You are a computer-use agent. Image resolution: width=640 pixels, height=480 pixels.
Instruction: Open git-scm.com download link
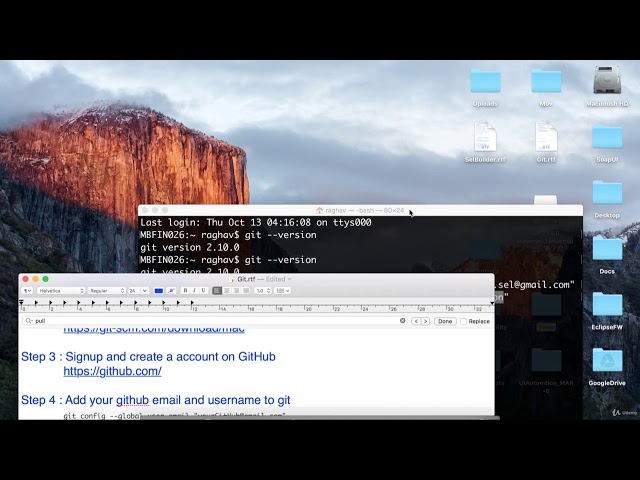point(154,329)
